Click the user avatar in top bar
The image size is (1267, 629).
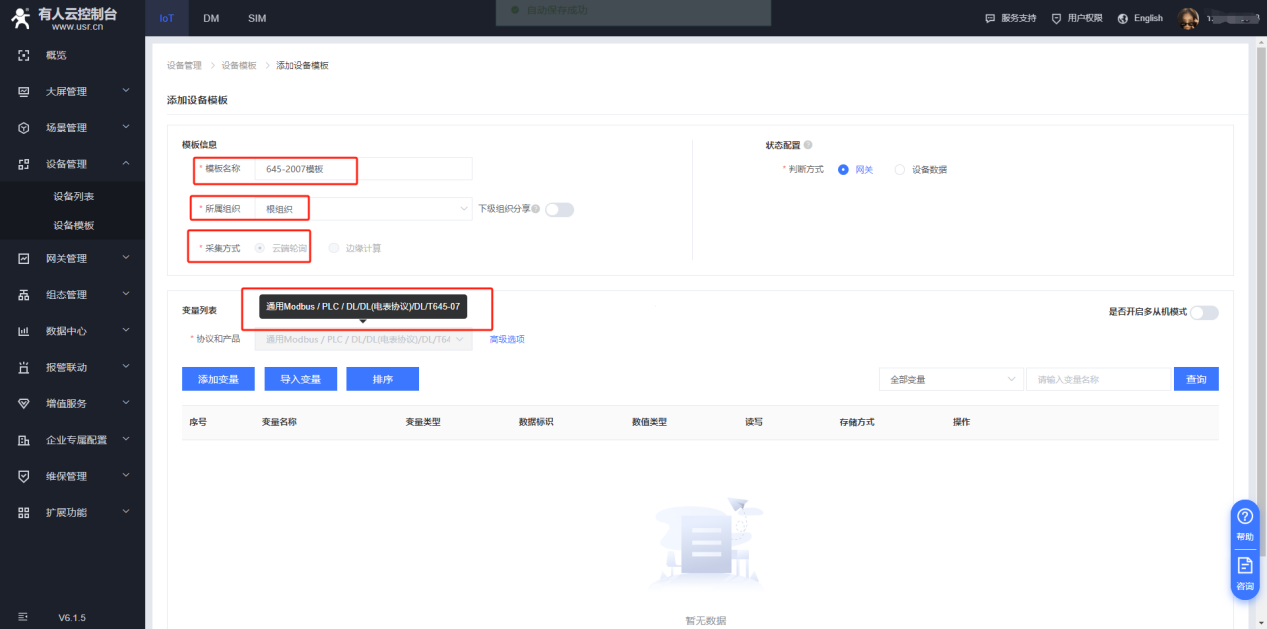[1188, 18]
